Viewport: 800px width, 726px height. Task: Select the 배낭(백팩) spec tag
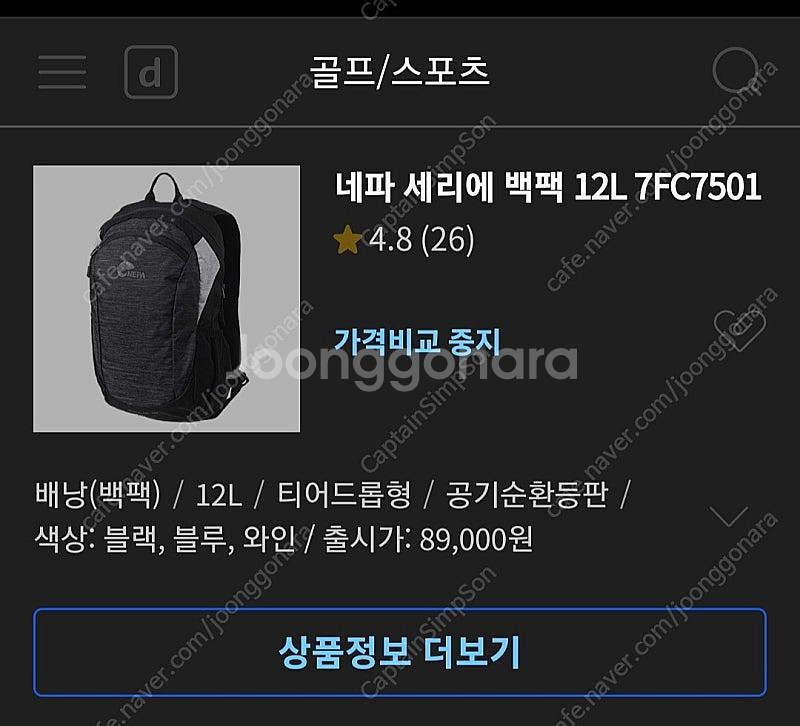(98, 494)
